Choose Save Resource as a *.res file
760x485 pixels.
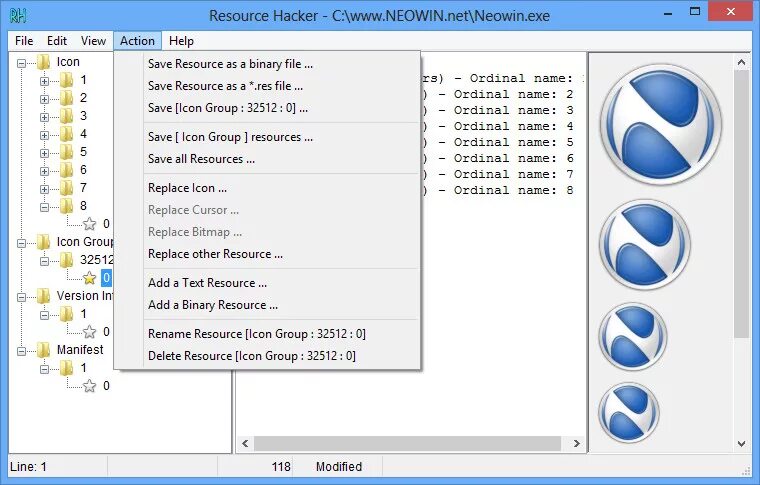coord(268,86)
